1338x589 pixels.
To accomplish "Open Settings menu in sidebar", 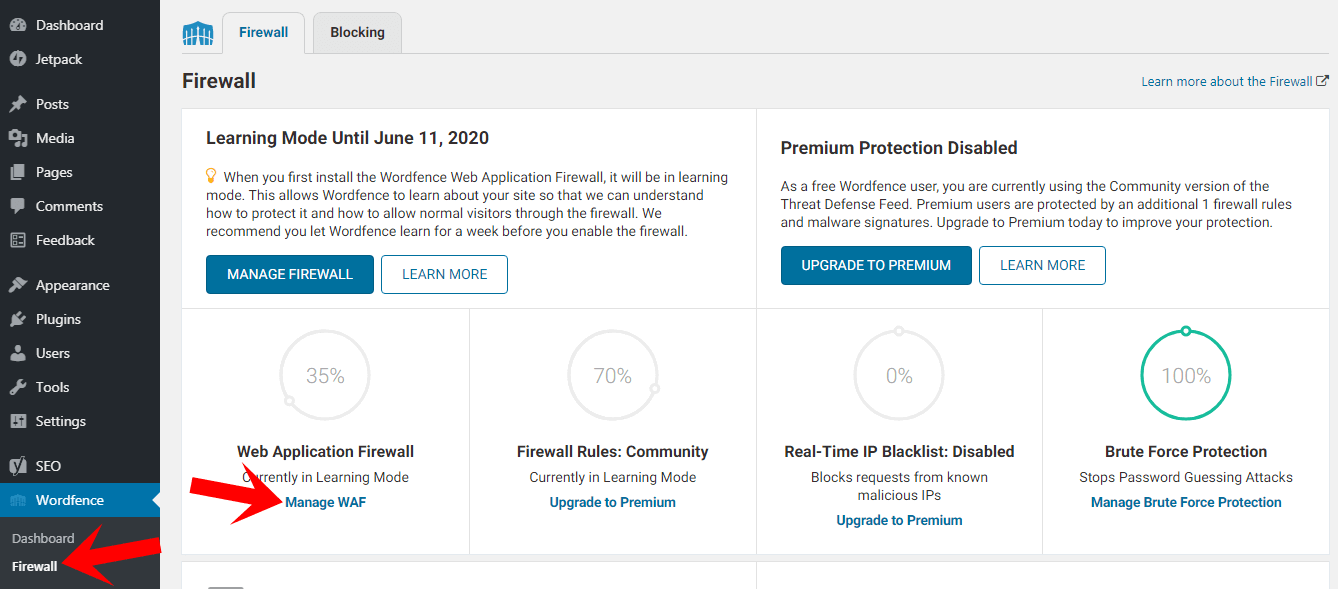I will point(60,421).
